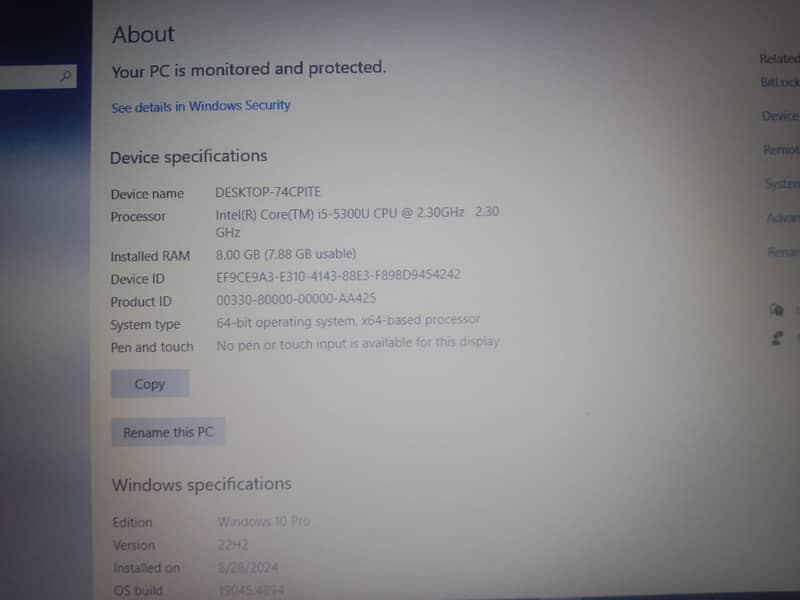Open the Device Manager related link
Image resolution: width=800 pixels, height=600 pixels.
coord(781,116)
